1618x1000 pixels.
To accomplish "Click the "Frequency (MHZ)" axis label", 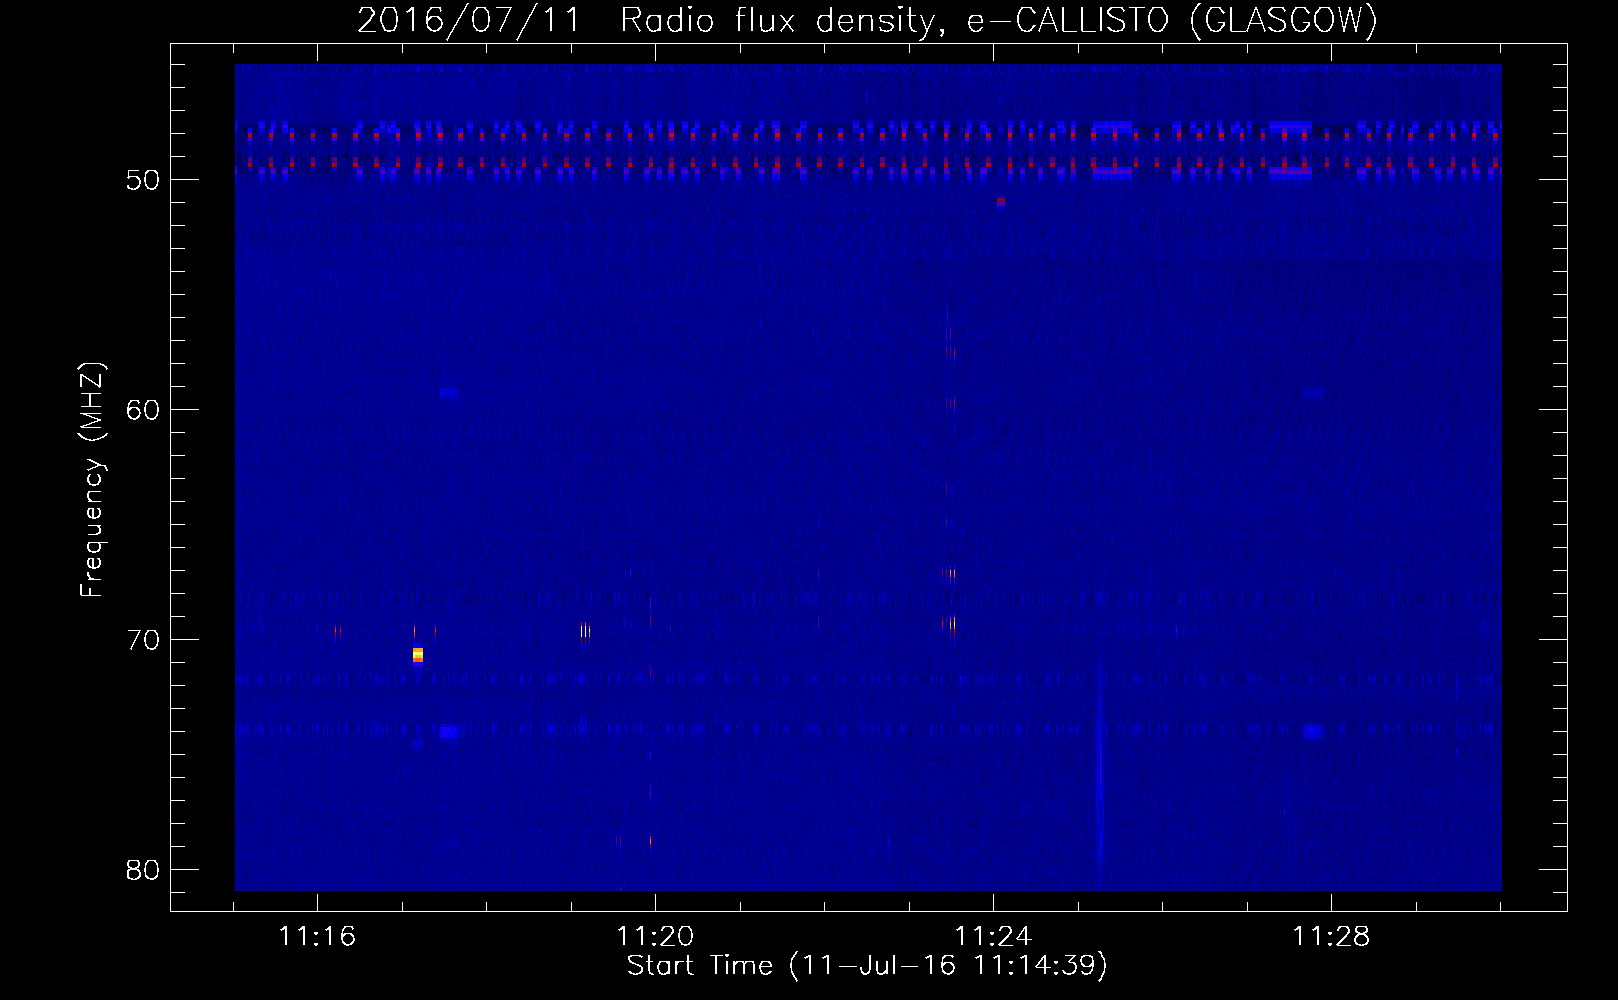I will click(x=92, y=480).
